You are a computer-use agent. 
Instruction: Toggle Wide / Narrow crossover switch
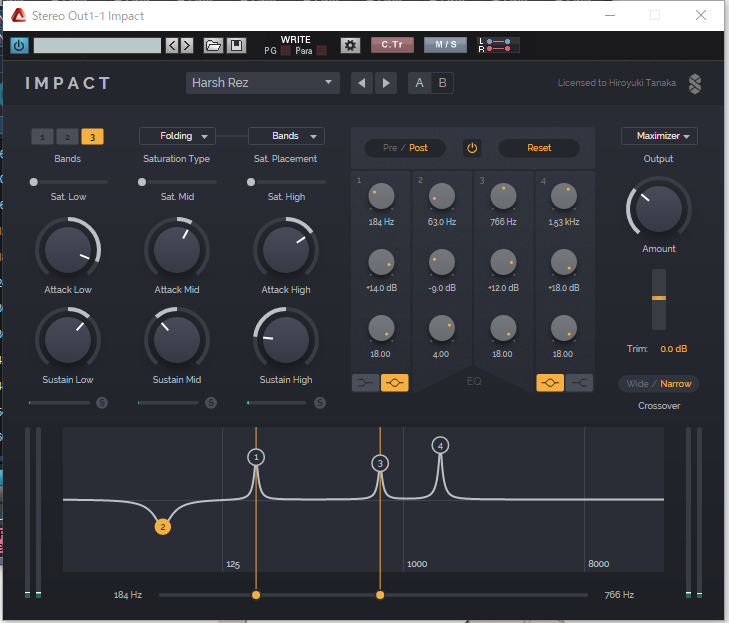(x=658, y=384)
